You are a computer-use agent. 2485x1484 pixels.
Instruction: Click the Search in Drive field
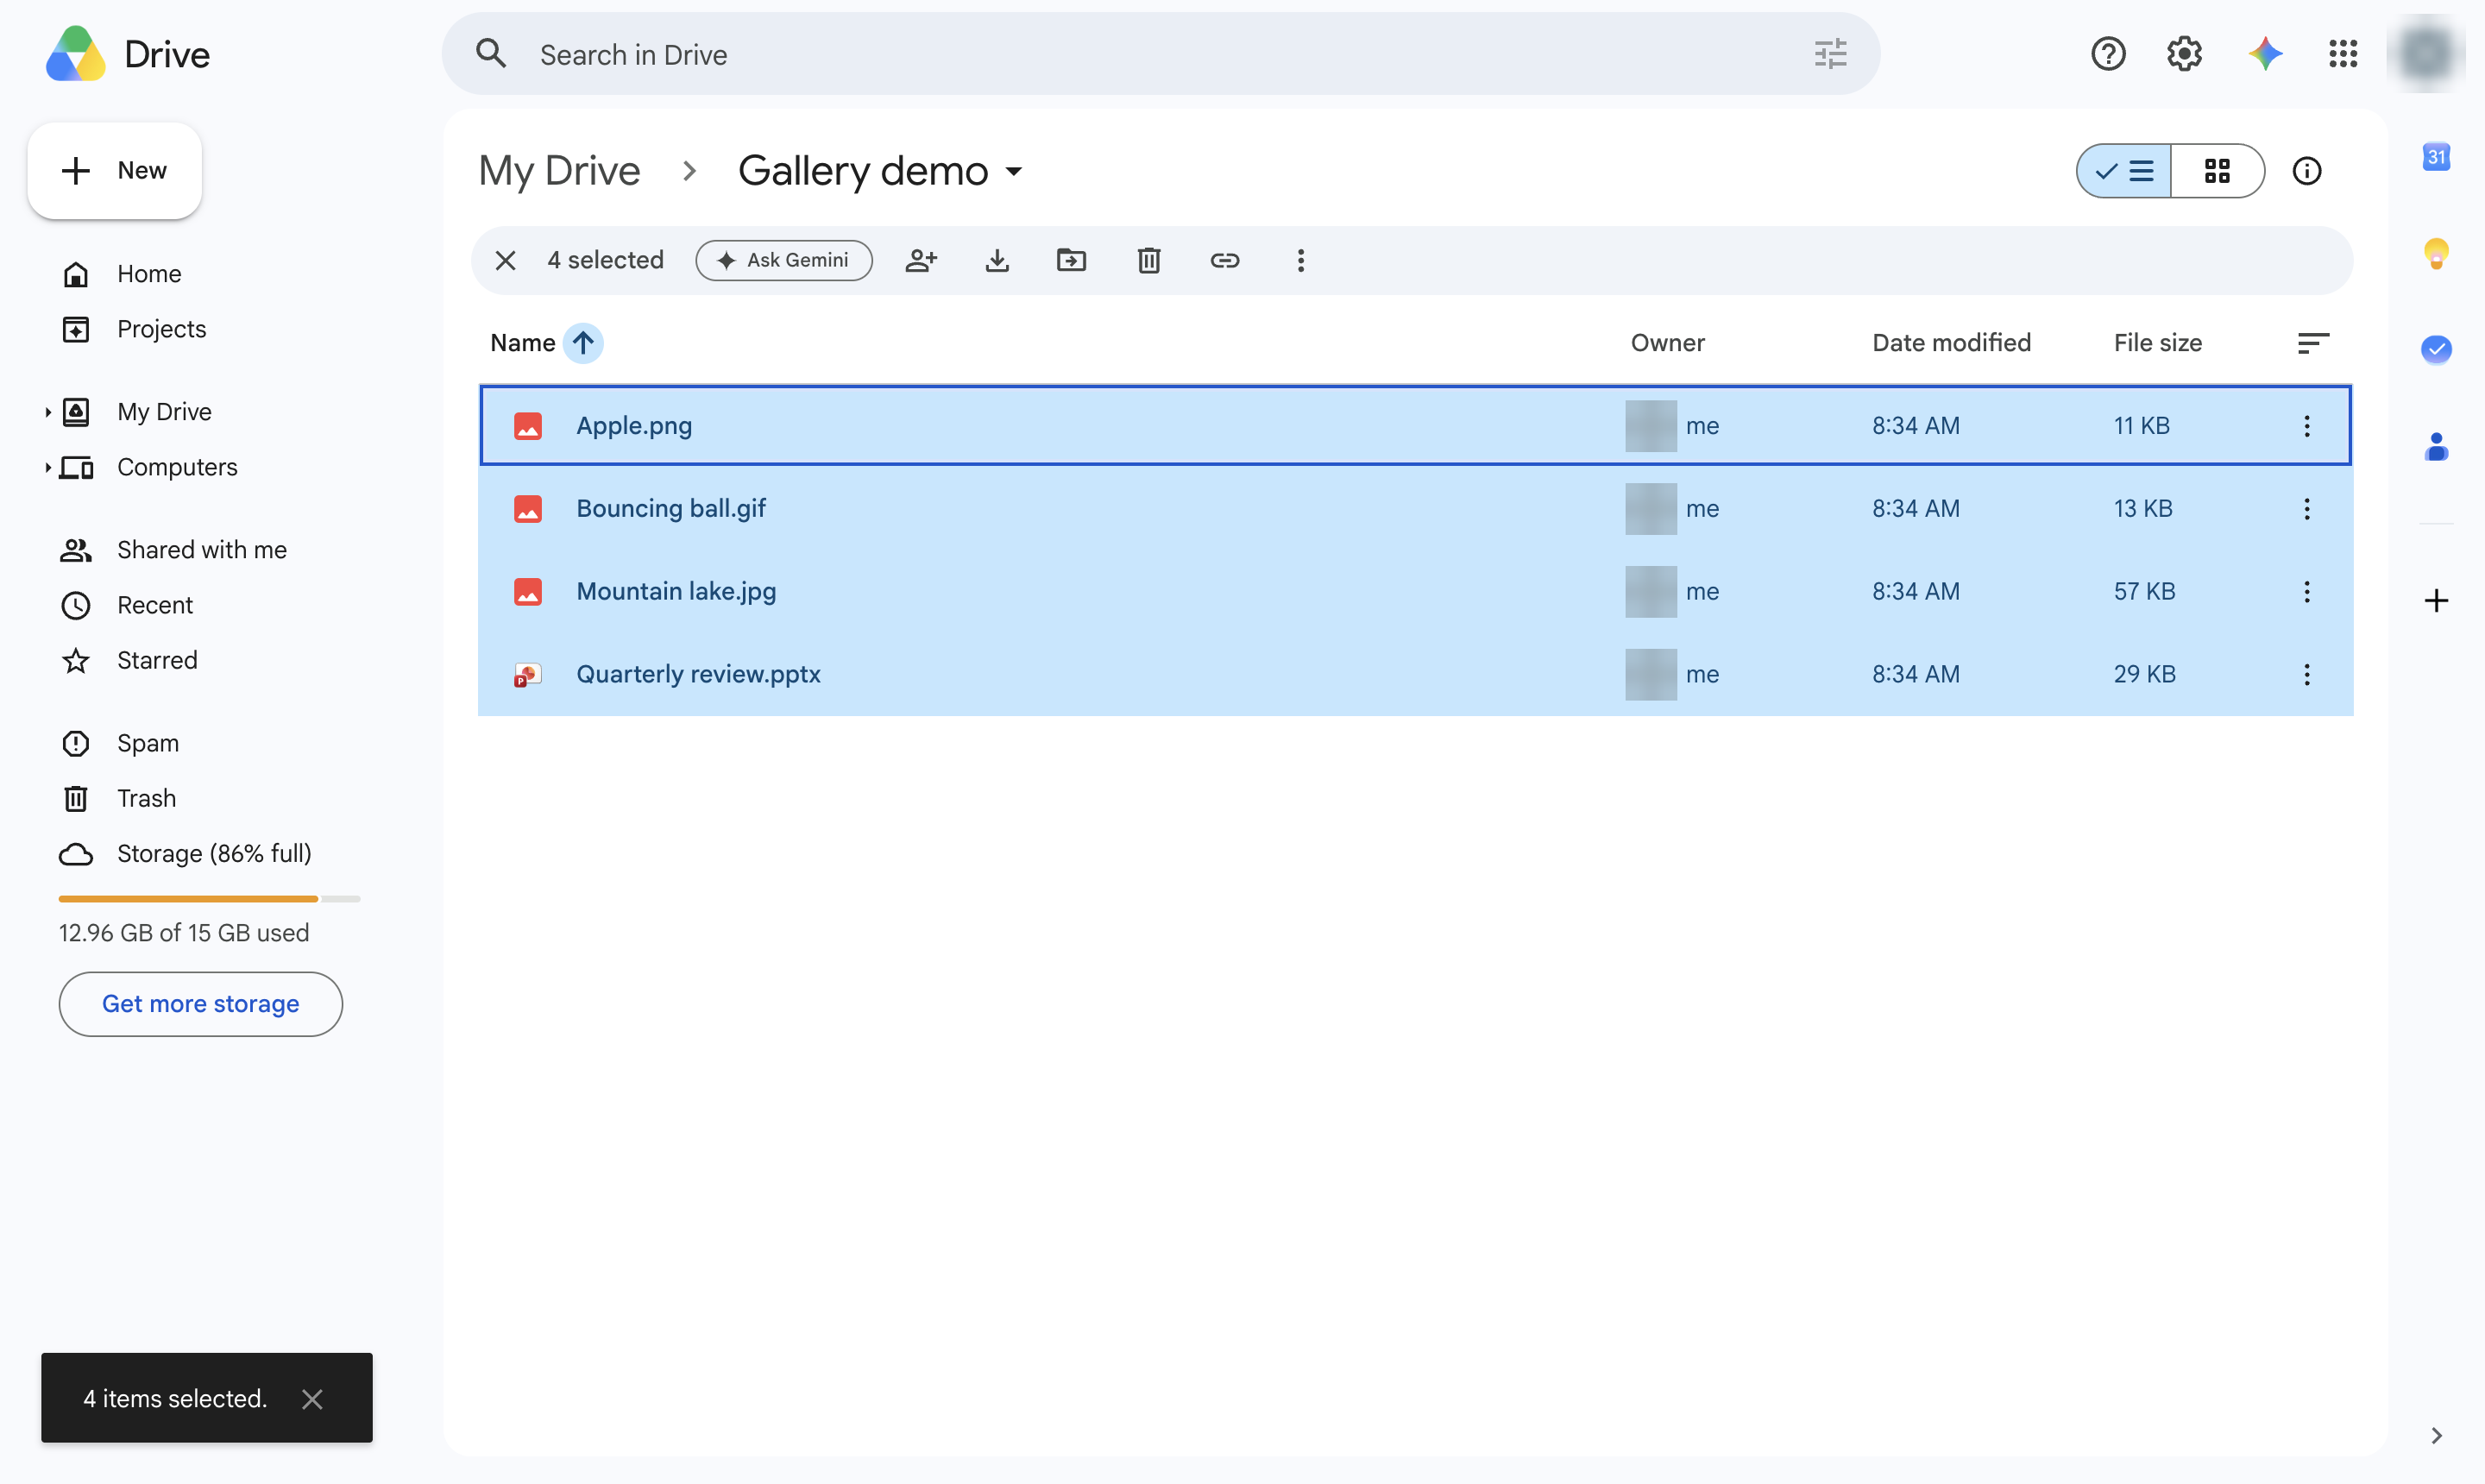click(x=1160, y=54)
